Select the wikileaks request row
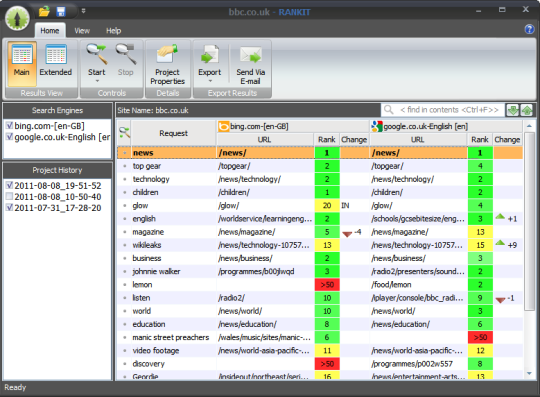The height and width of the screenshot is (397, 540). tap(320, 245)
